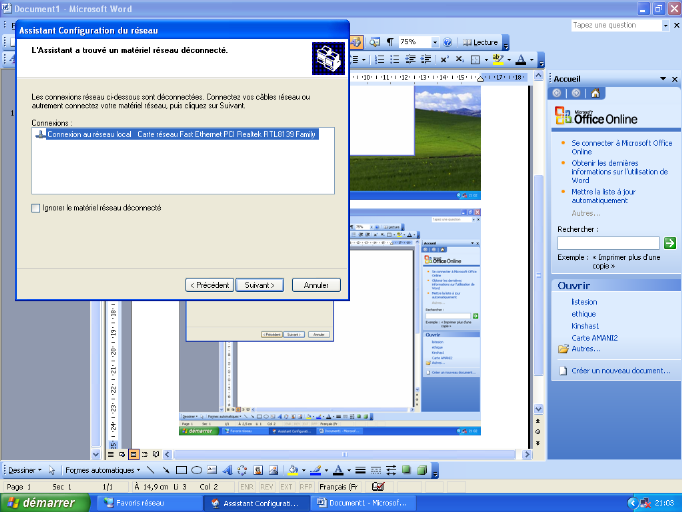Expand the Accueil task pane dropdown

pyautogui.click(x=661, y=78)
